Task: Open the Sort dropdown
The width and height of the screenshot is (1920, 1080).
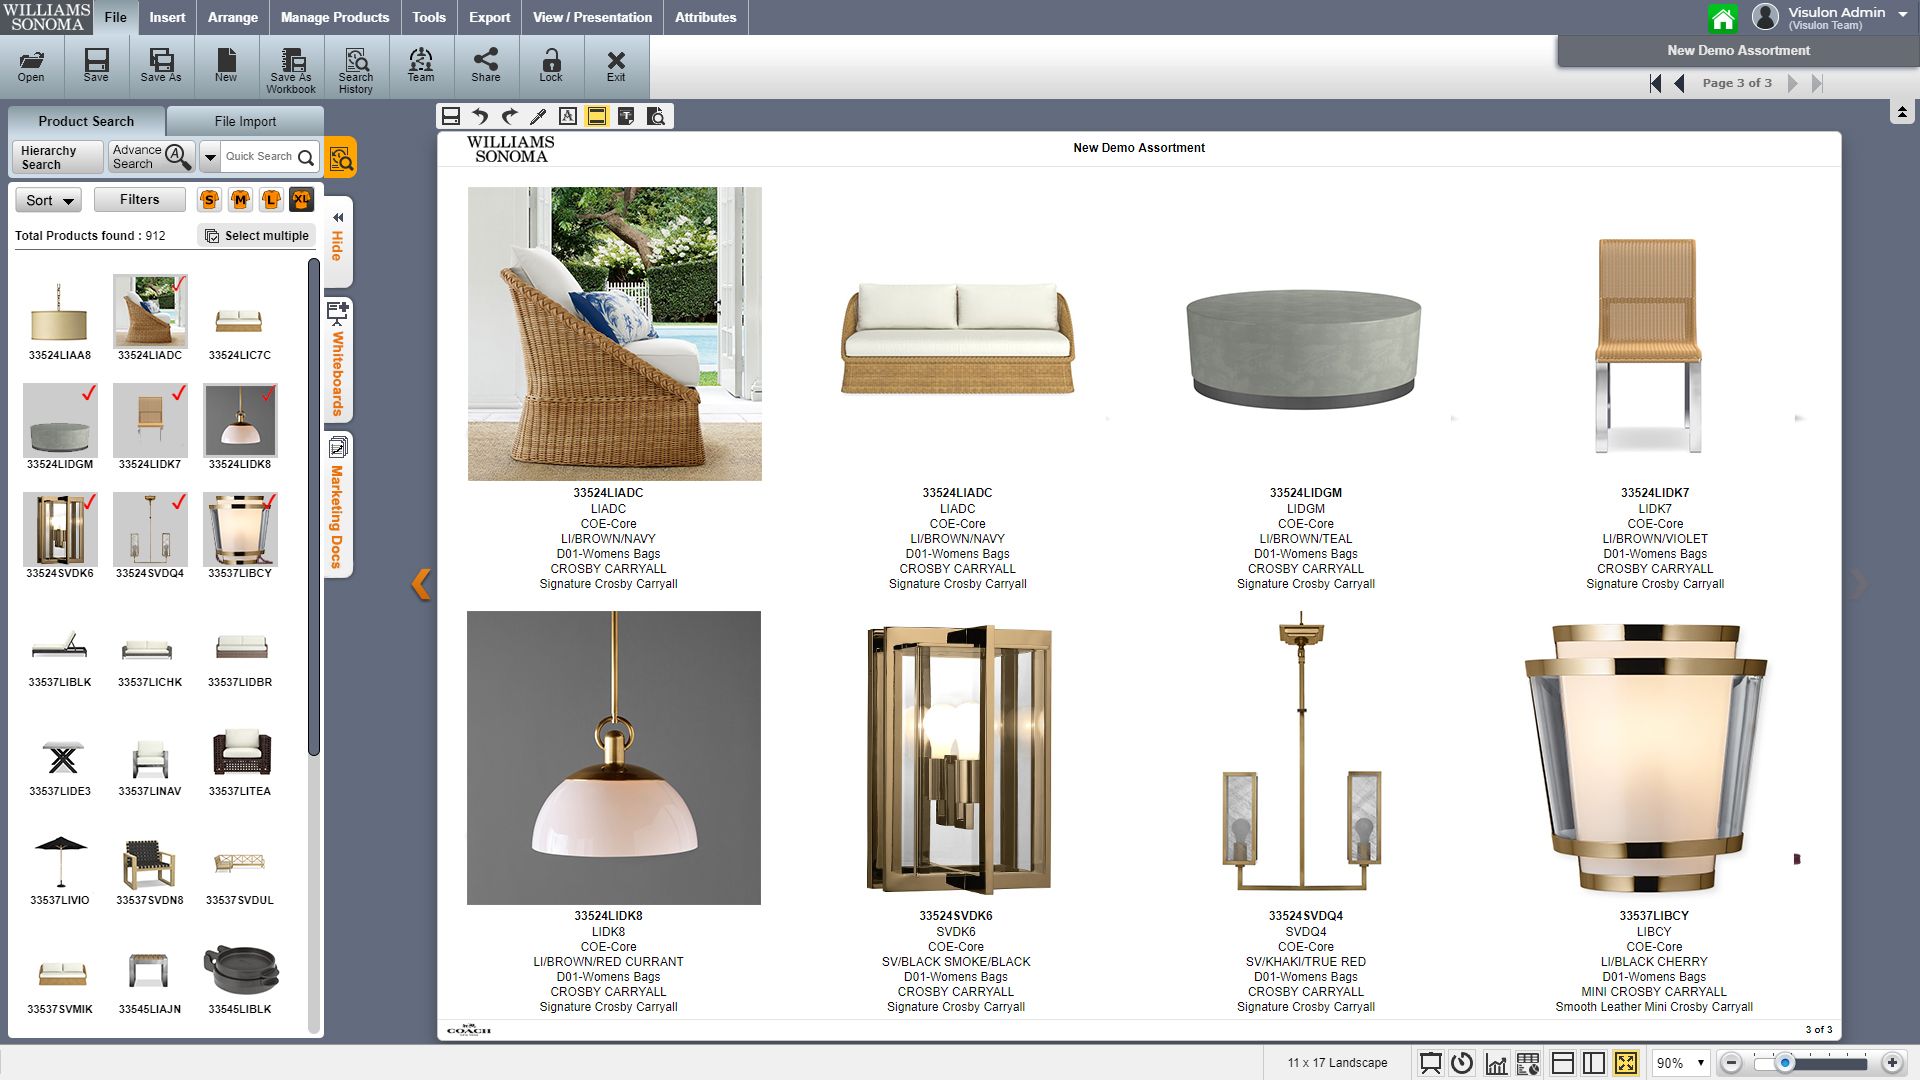Action: [49, 200]
